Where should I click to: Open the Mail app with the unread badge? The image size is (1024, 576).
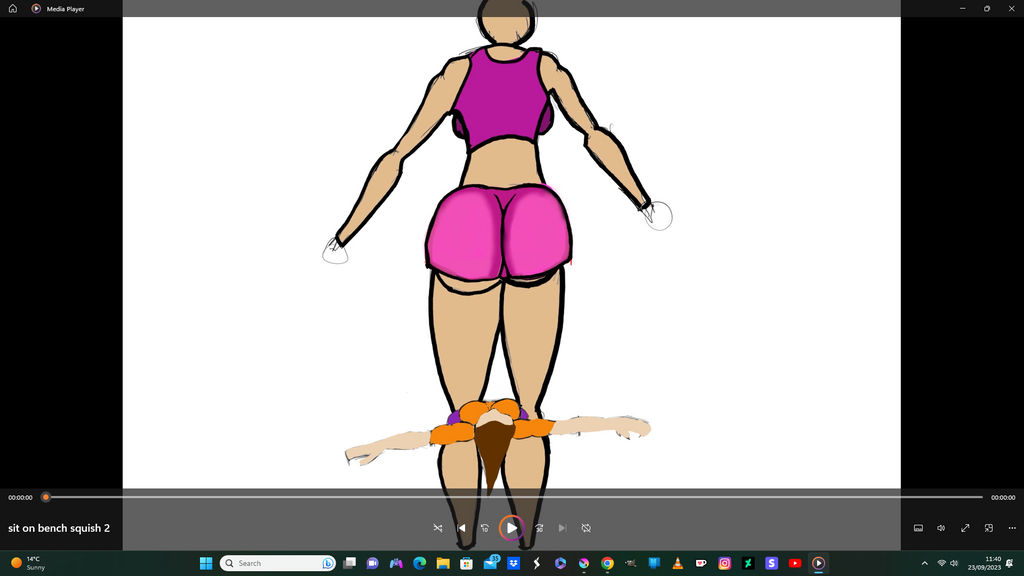(490, 562)
